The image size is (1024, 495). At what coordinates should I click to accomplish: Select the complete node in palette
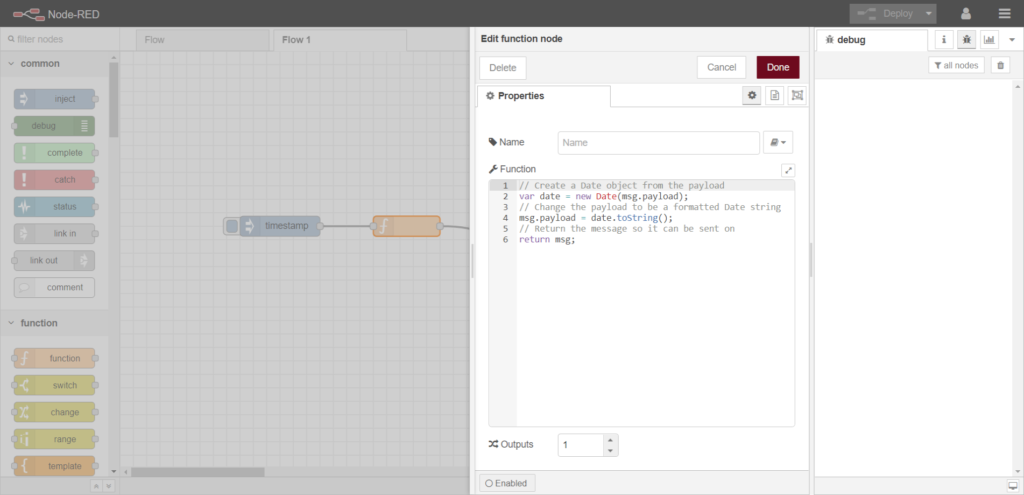(55, 153)
